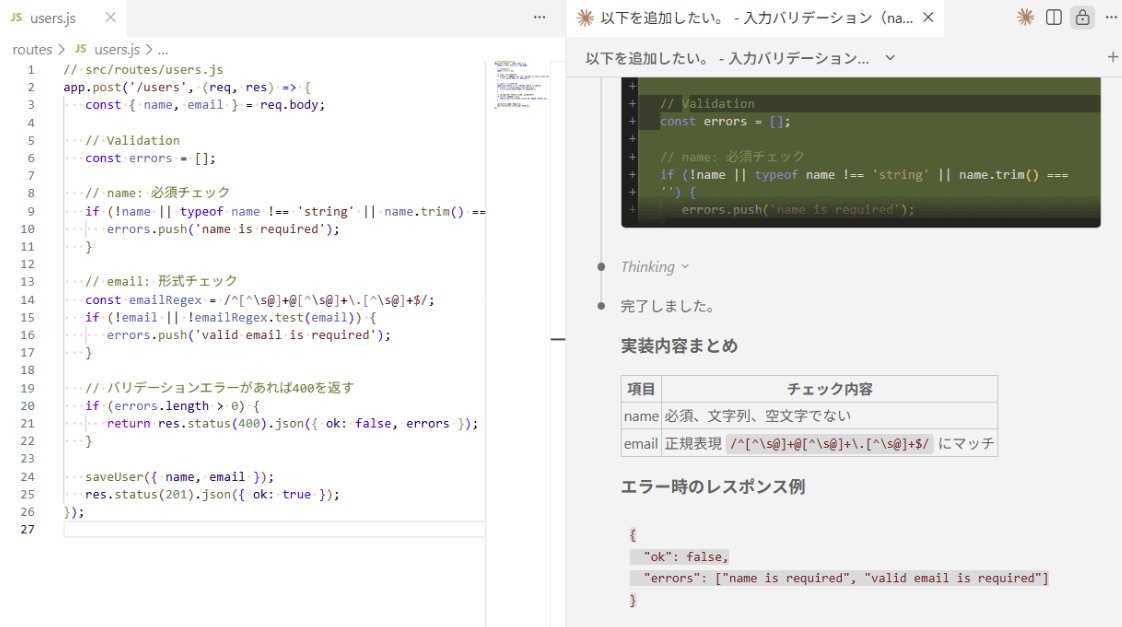Open the chat panel more actions menu
1122x627 pixels.
click(1110, 17)
